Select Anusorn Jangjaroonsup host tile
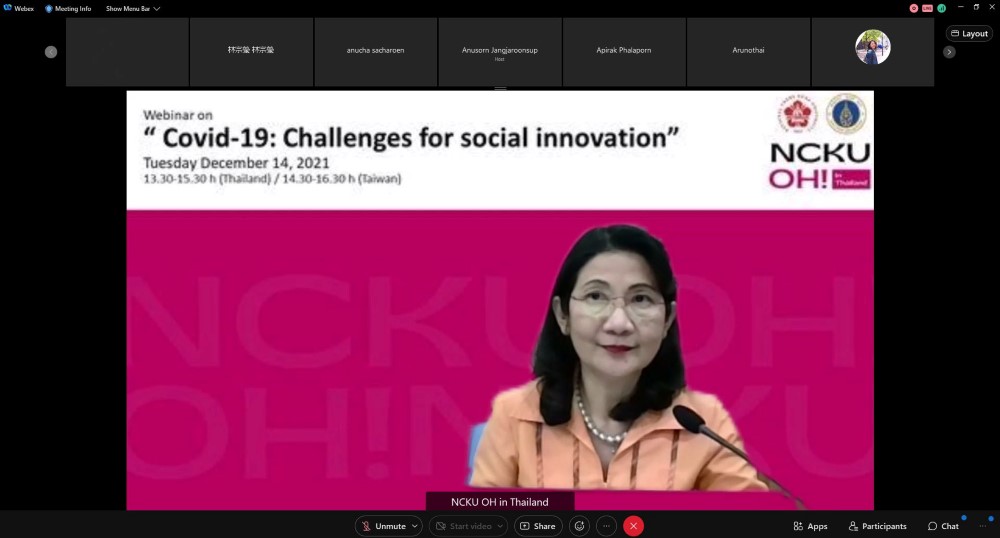 click(500, 52)
